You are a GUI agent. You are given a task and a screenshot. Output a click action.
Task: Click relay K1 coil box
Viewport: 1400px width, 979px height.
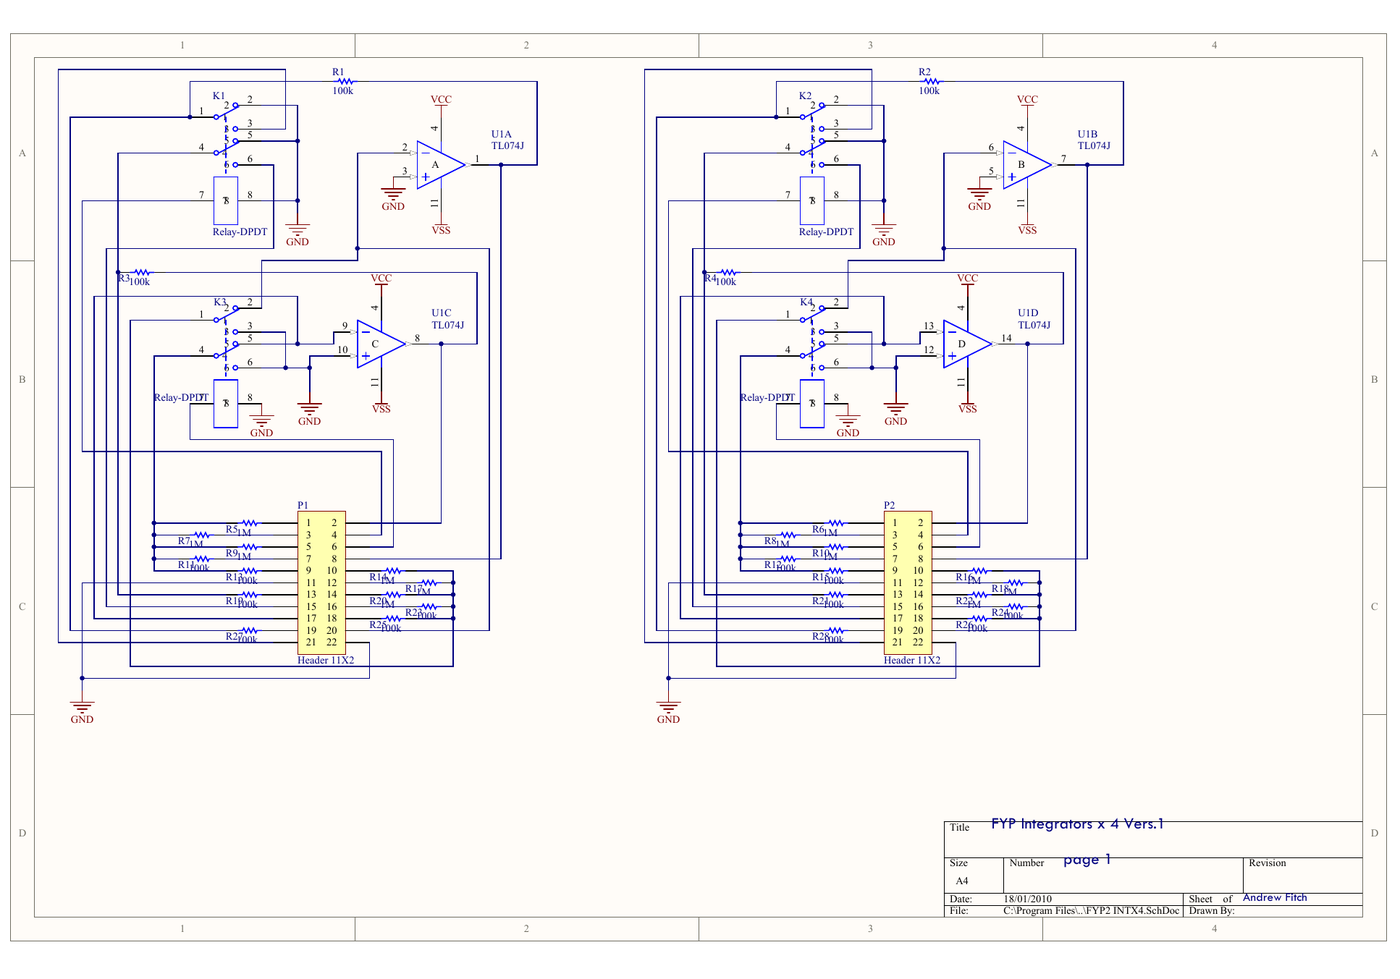pos(226,201)
